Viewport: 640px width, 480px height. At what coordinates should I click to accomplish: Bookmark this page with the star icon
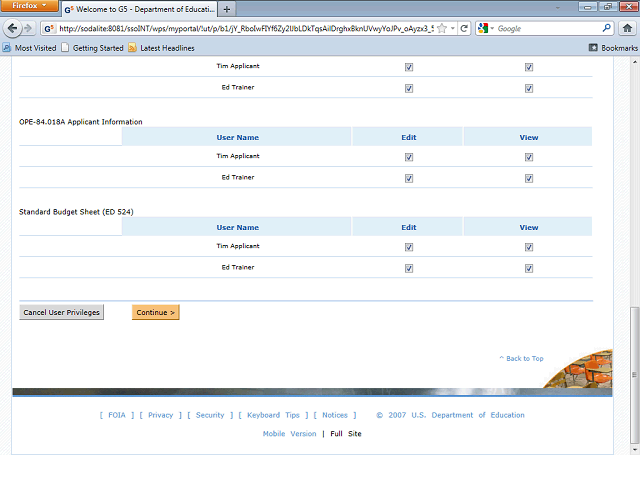tap(442, 29)
